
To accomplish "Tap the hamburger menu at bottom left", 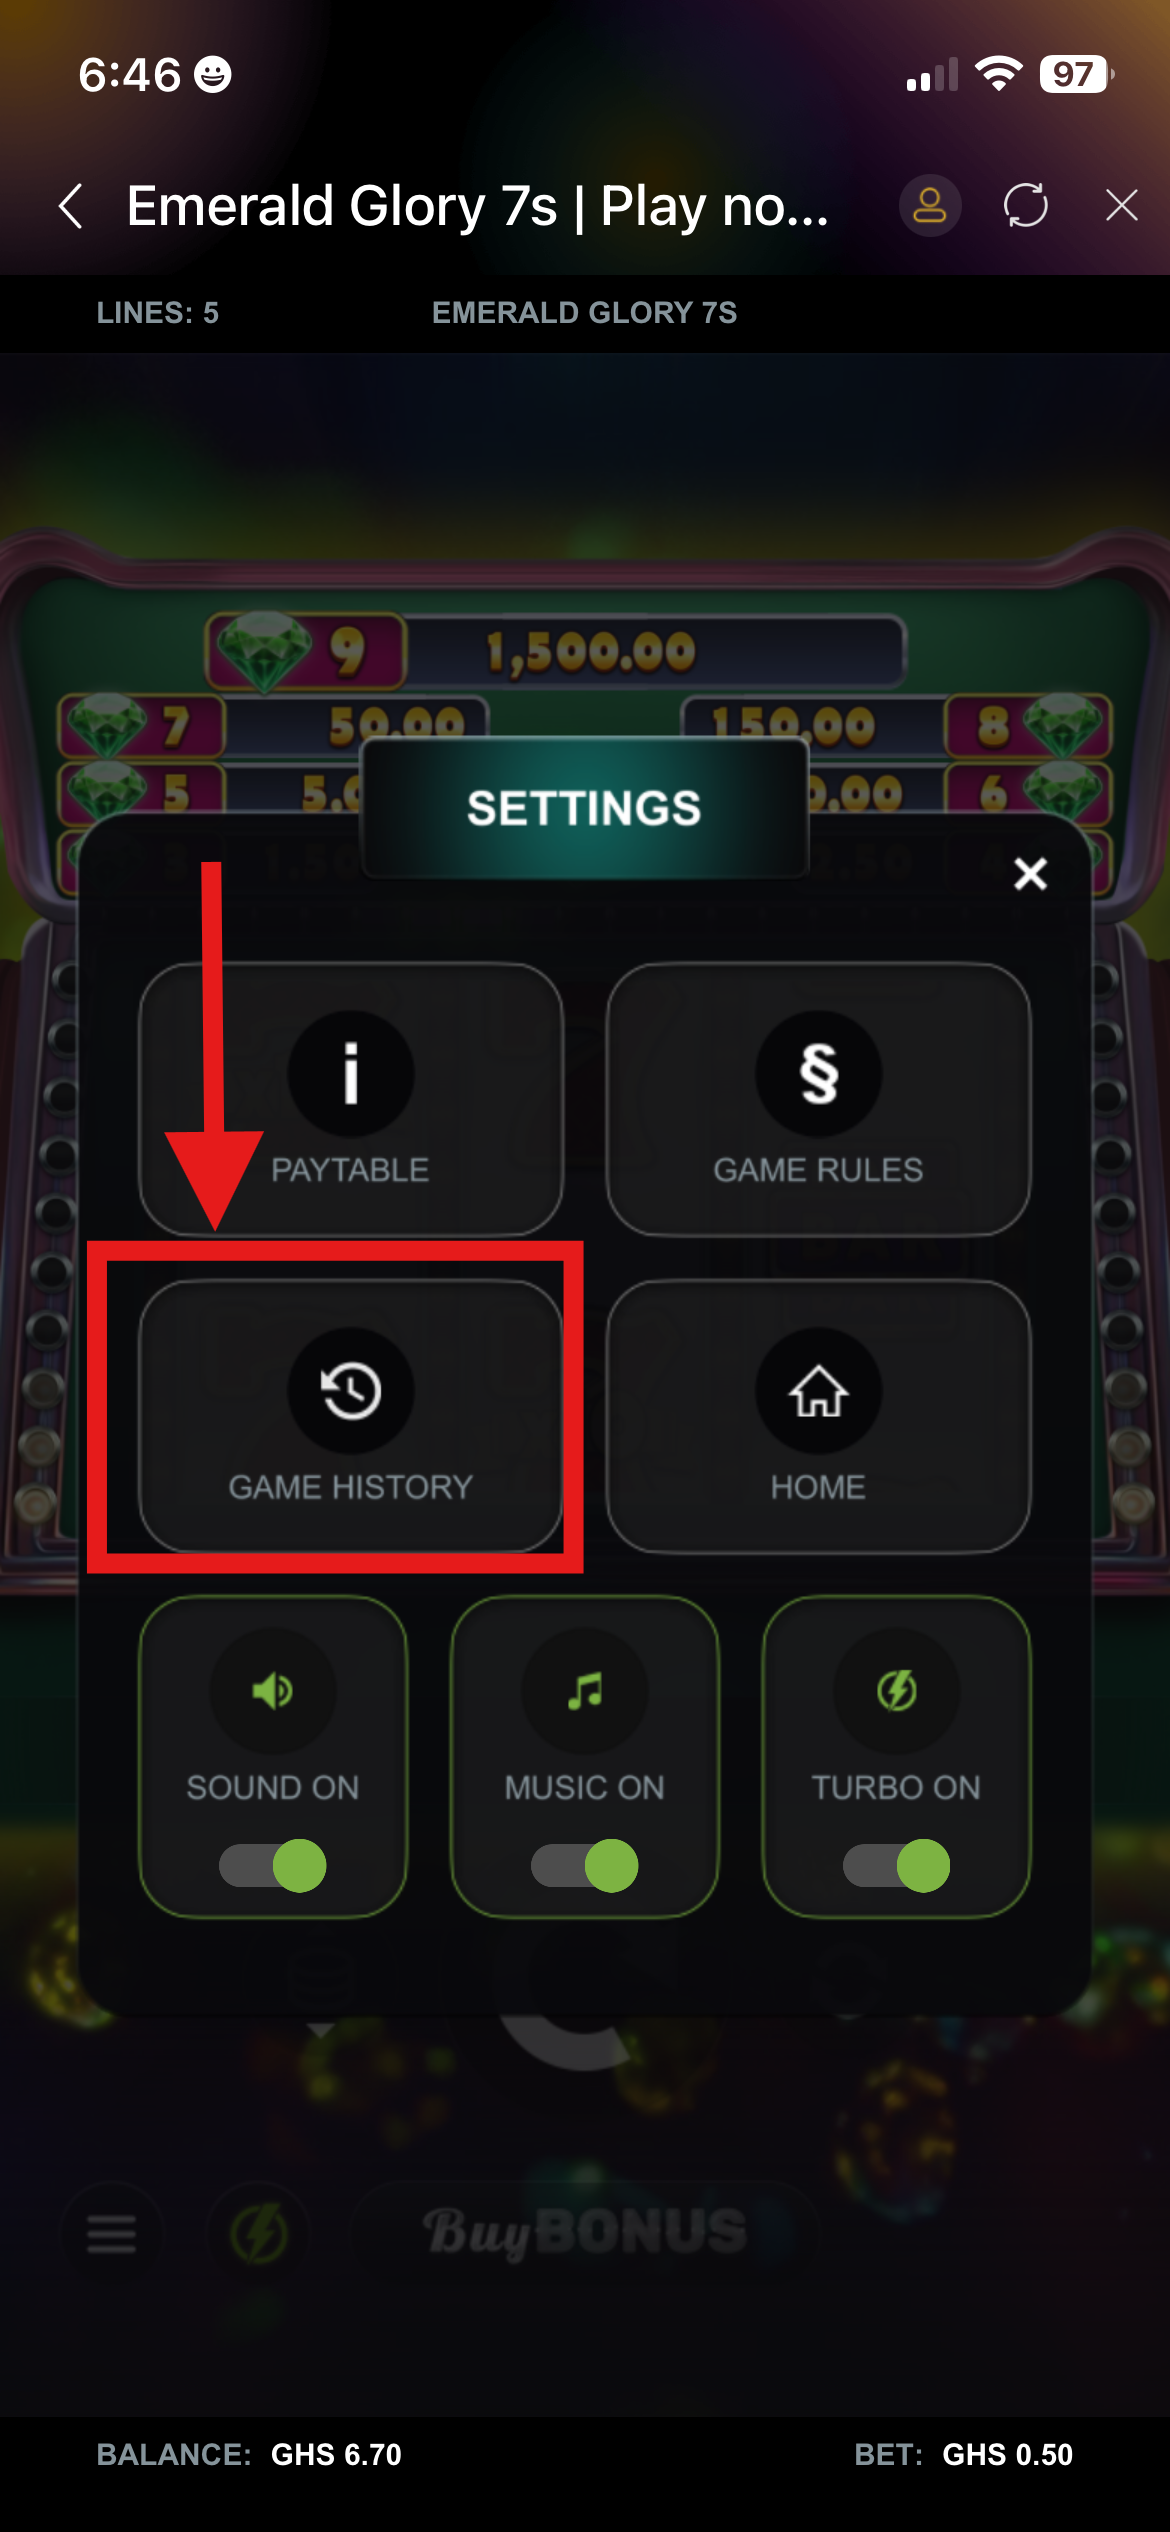I will pos(111,2232).
